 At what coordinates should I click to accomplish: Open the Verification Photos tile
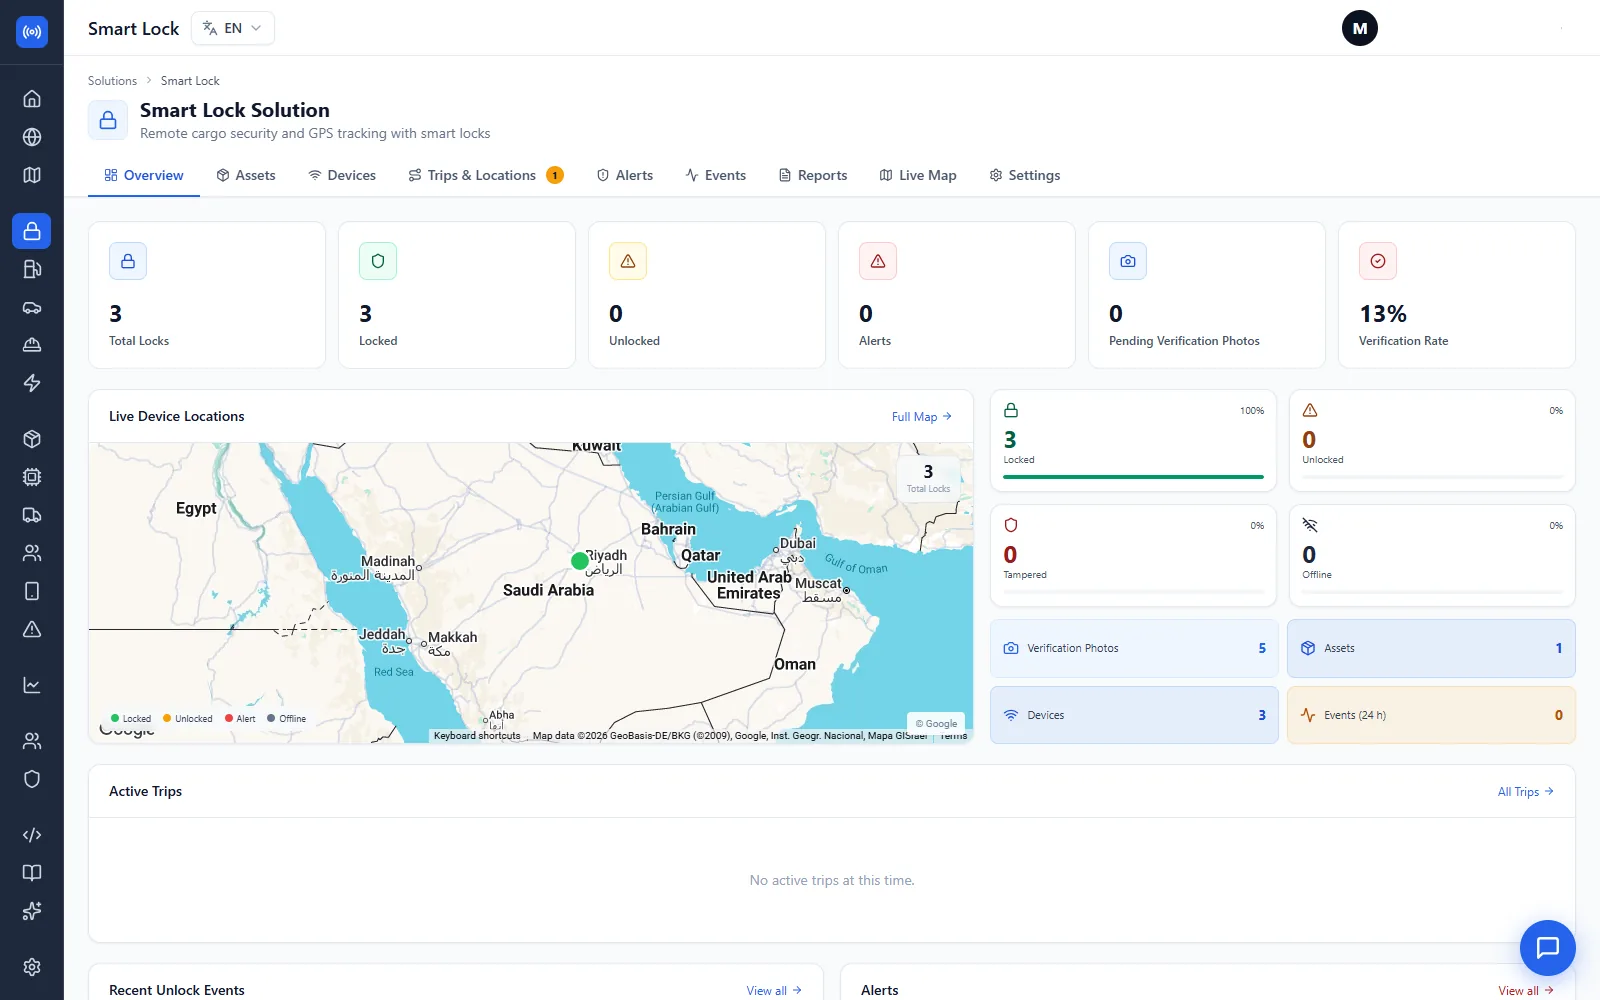(x=1134, y=648)
